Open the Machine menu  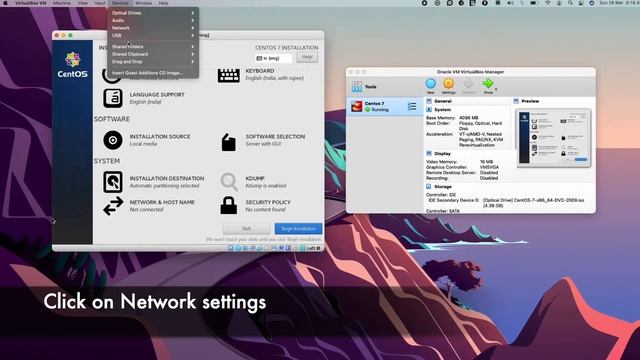(62, 3)
